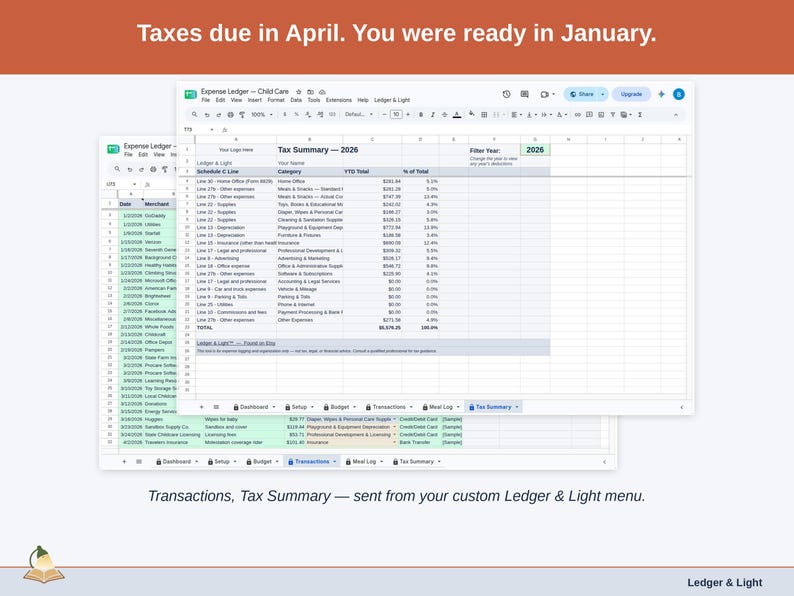The height and width of the screenshot is (596, 794).
Task: Click the redo arrow in front toolbar
Action: click(218, 115)
